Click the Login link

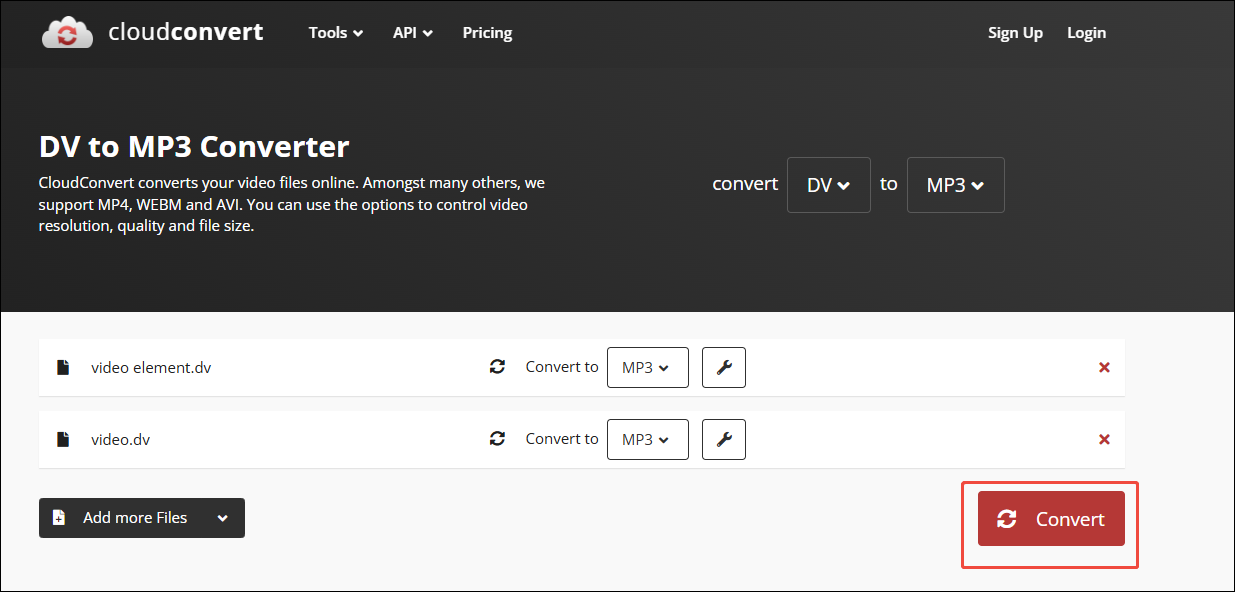[x=1086, y=33]
